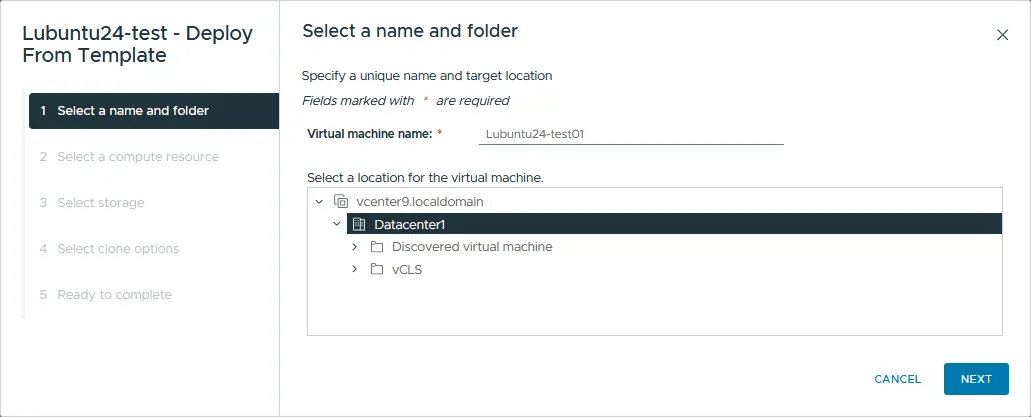Focus the Virtual machine name field
Viewport: 1031px width, 417px height.
point(631,134)
